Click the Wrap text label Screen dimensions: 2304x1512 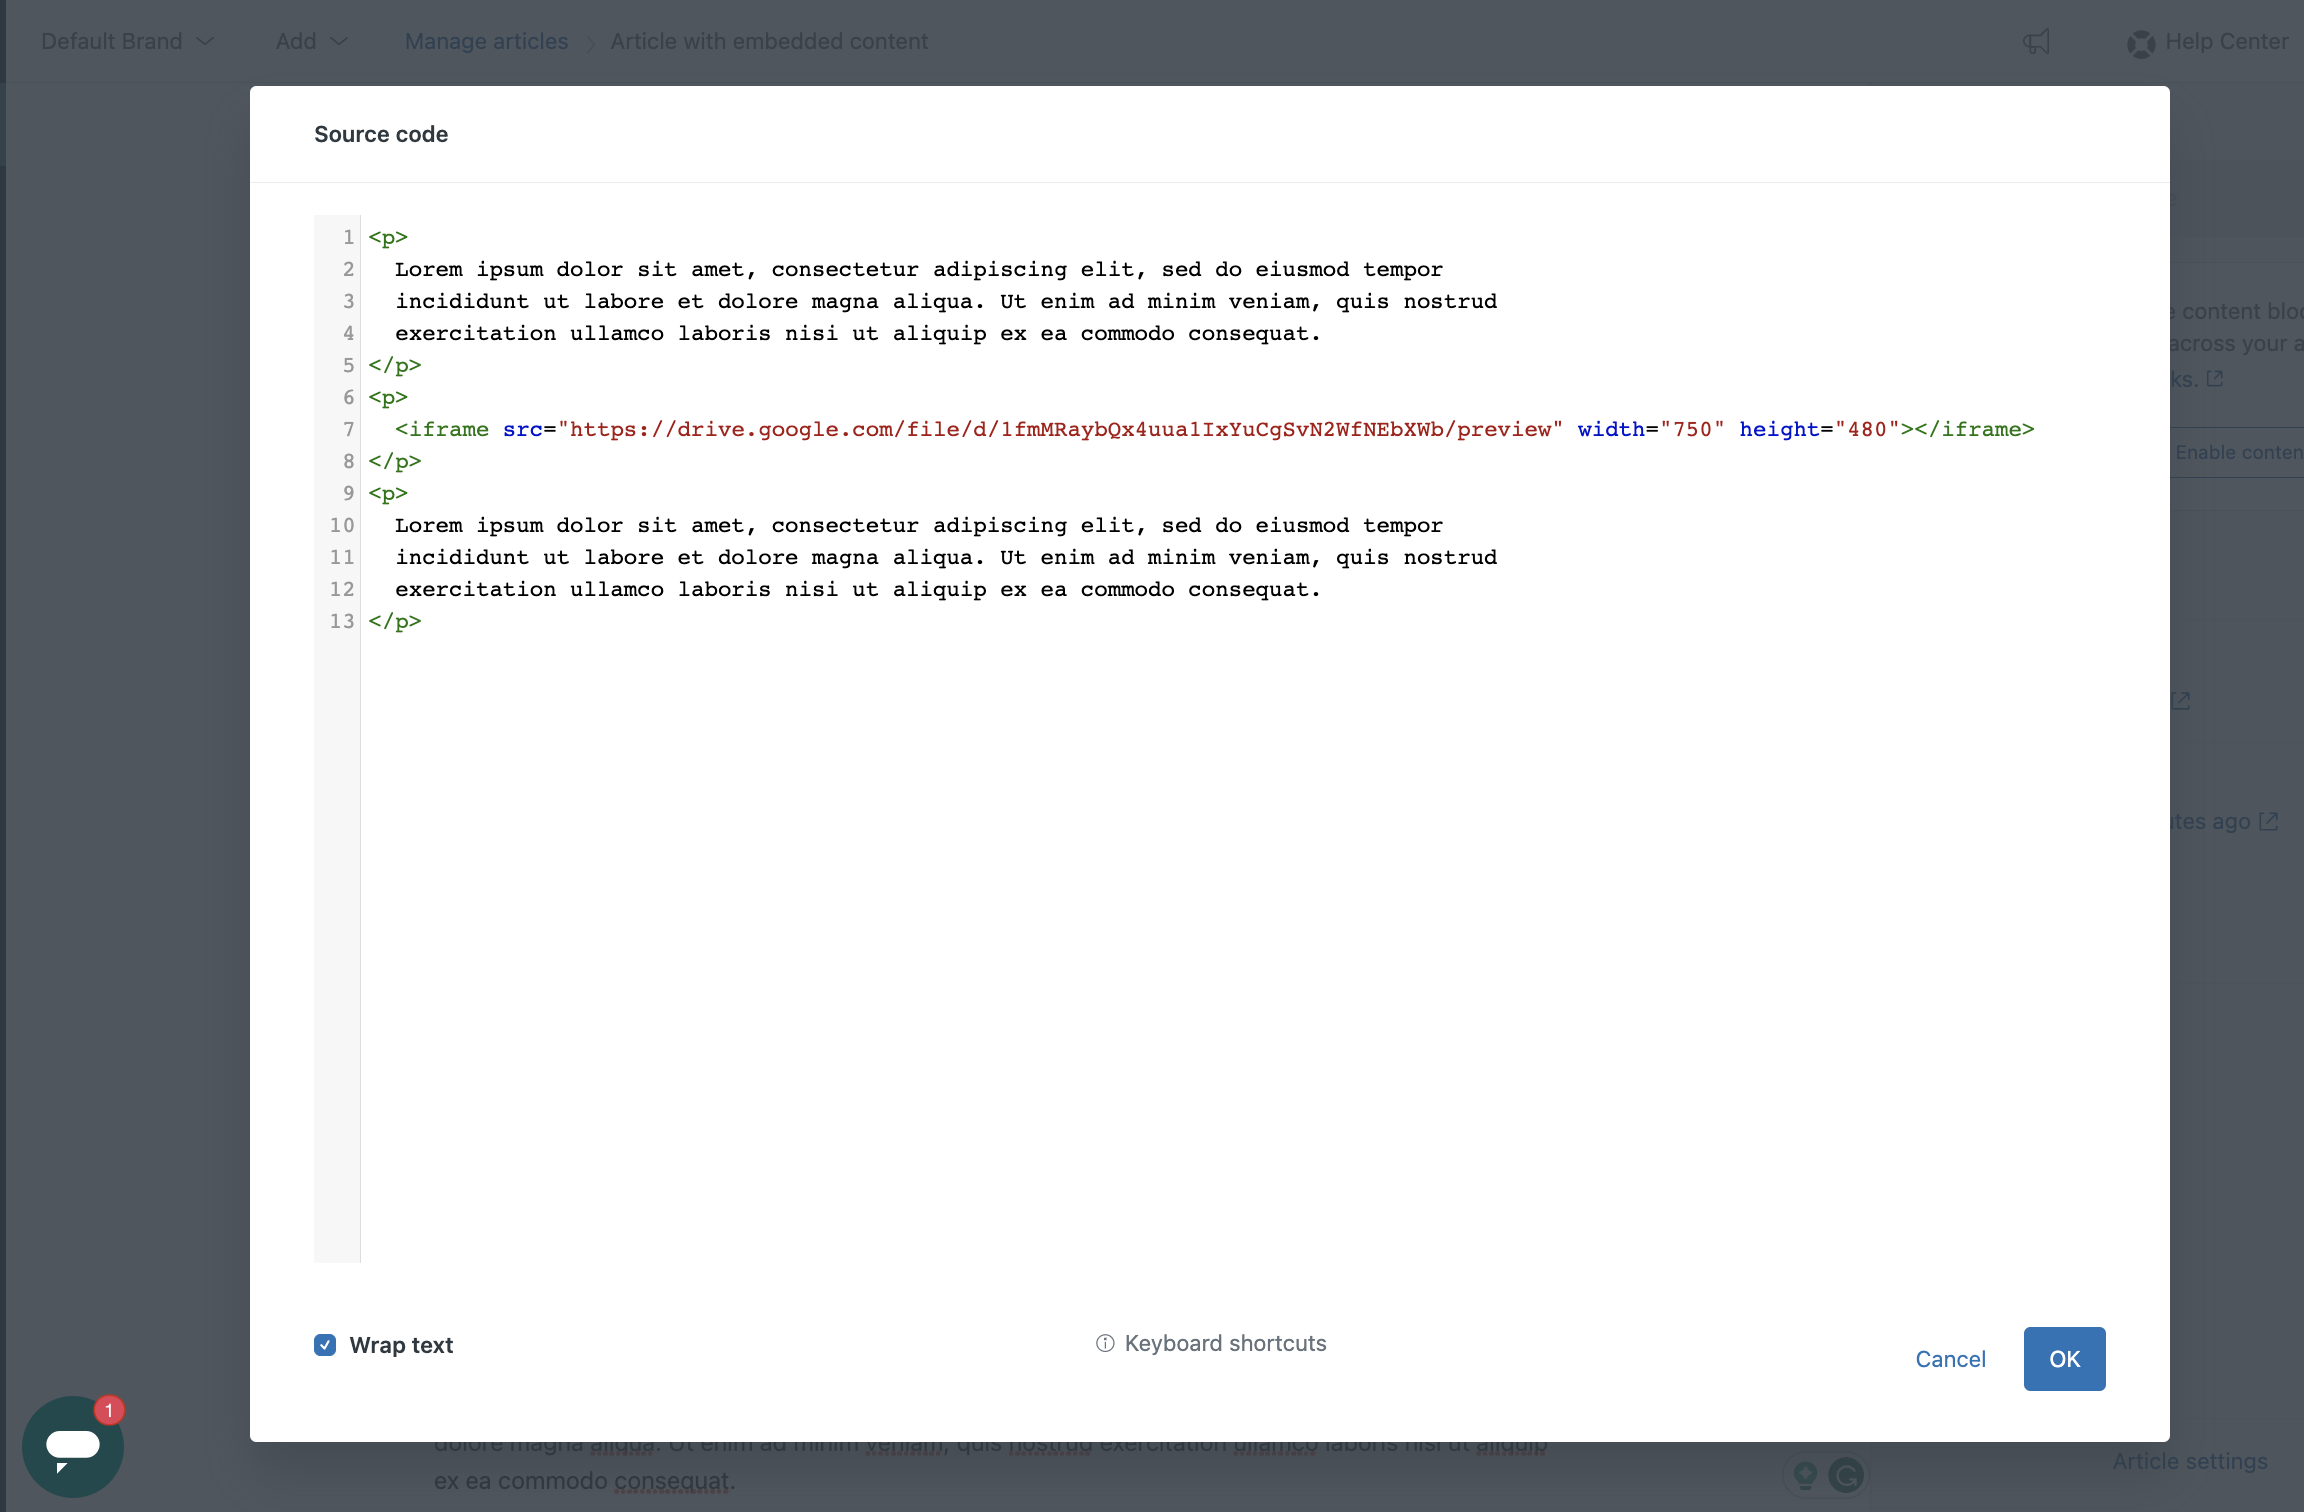(x=401, y=1345)
